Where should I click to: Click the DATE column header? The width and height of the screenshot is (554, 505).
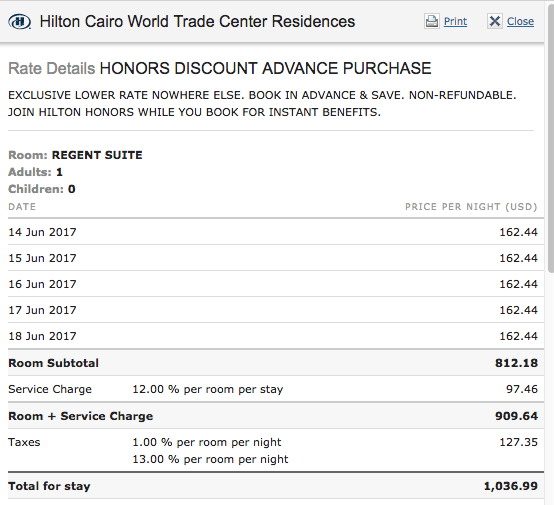point(22,207)
